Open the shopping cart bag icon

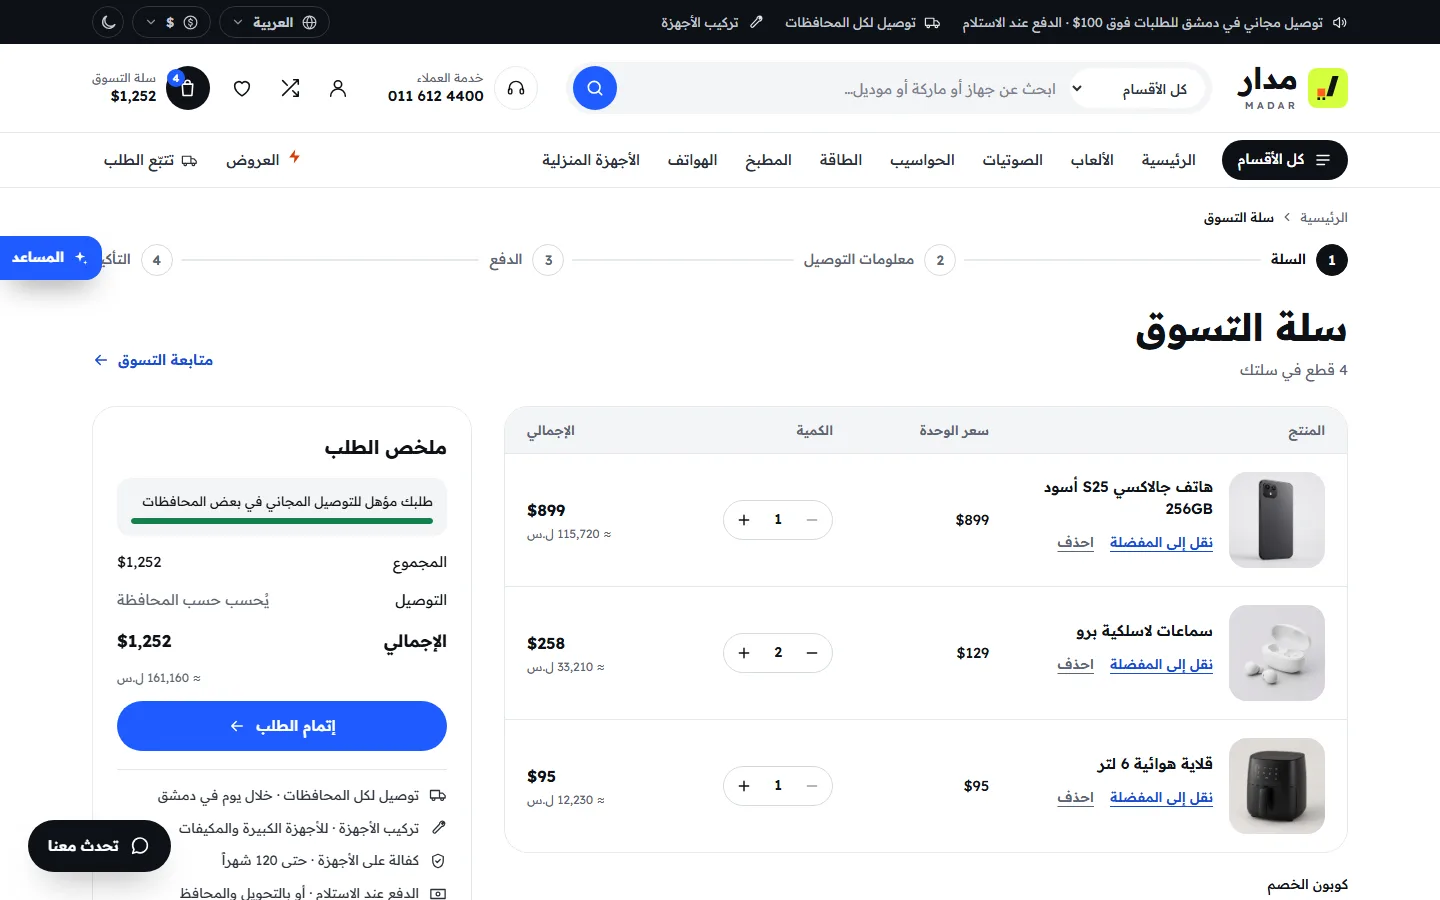tap(188, 88)
